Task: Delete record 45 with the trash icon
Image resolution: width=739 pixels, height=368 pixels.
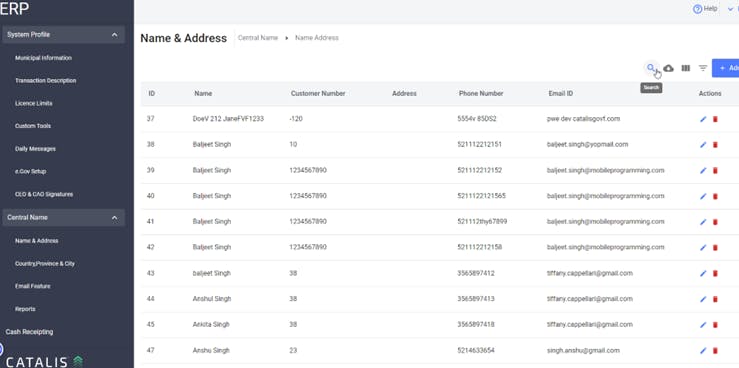Action: point(715,325)
